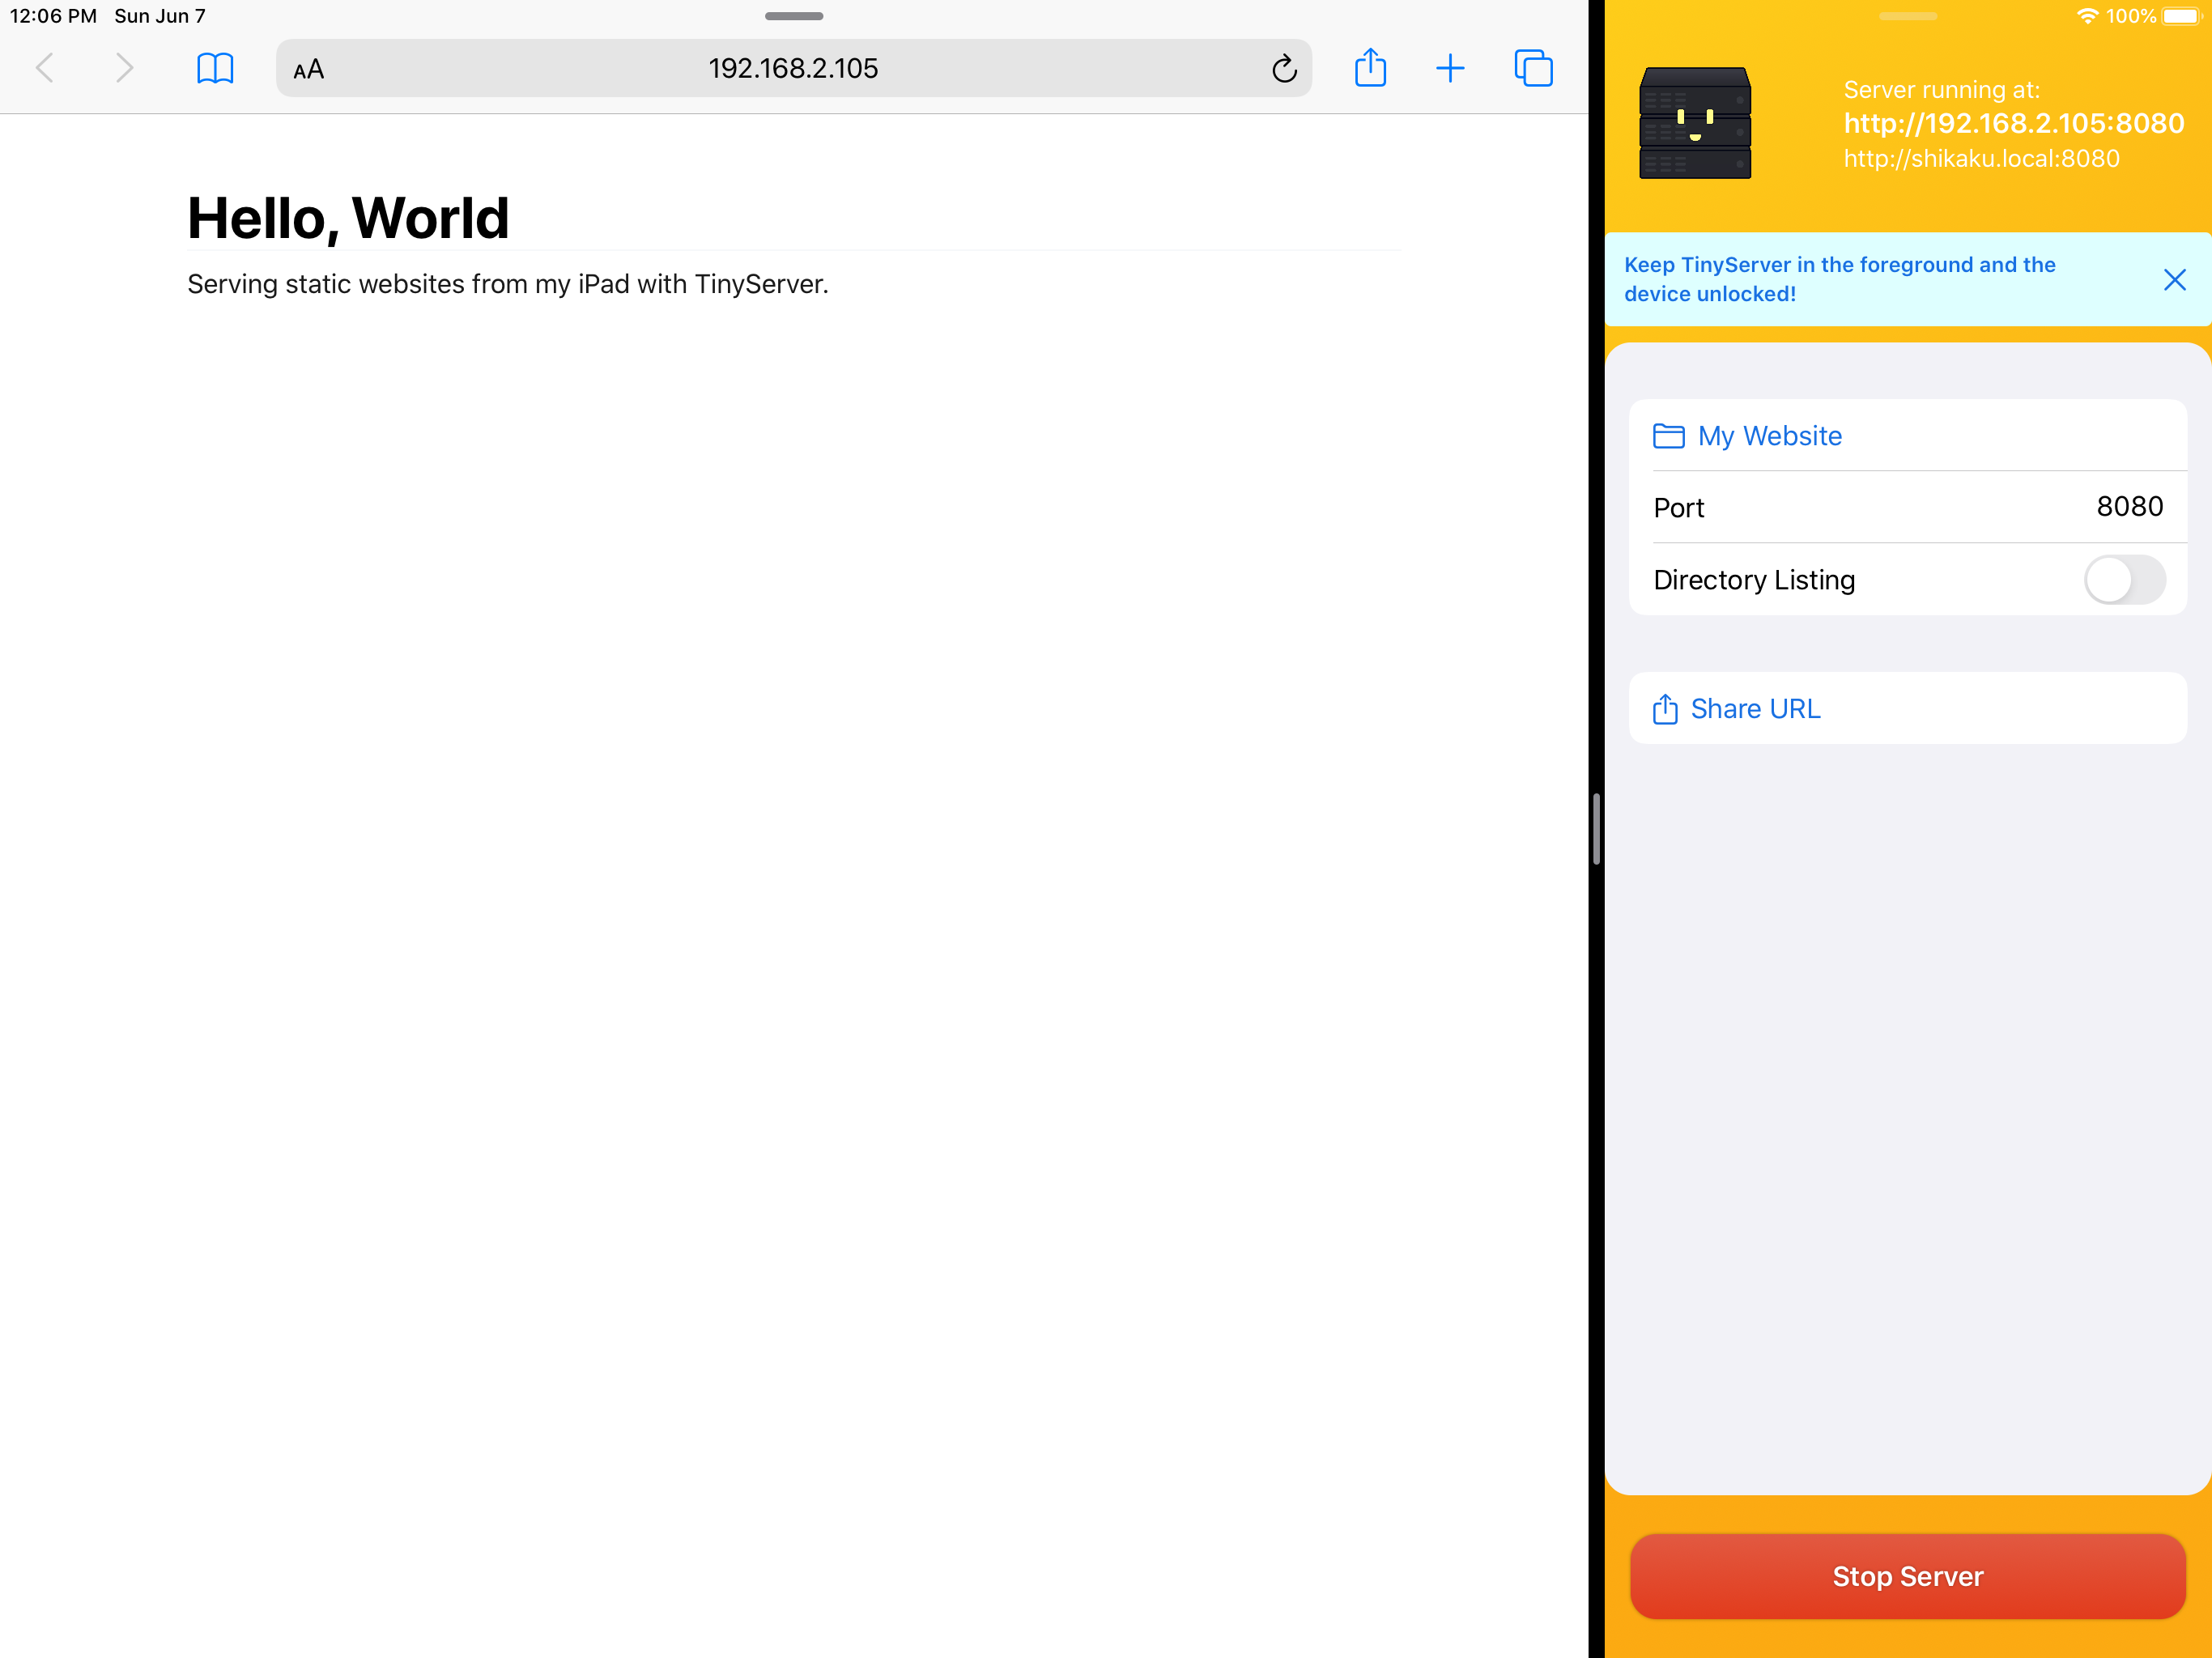Tap the Share URL row
The width and height of the screenshot is (2212, 1658).
point(1754,709)
